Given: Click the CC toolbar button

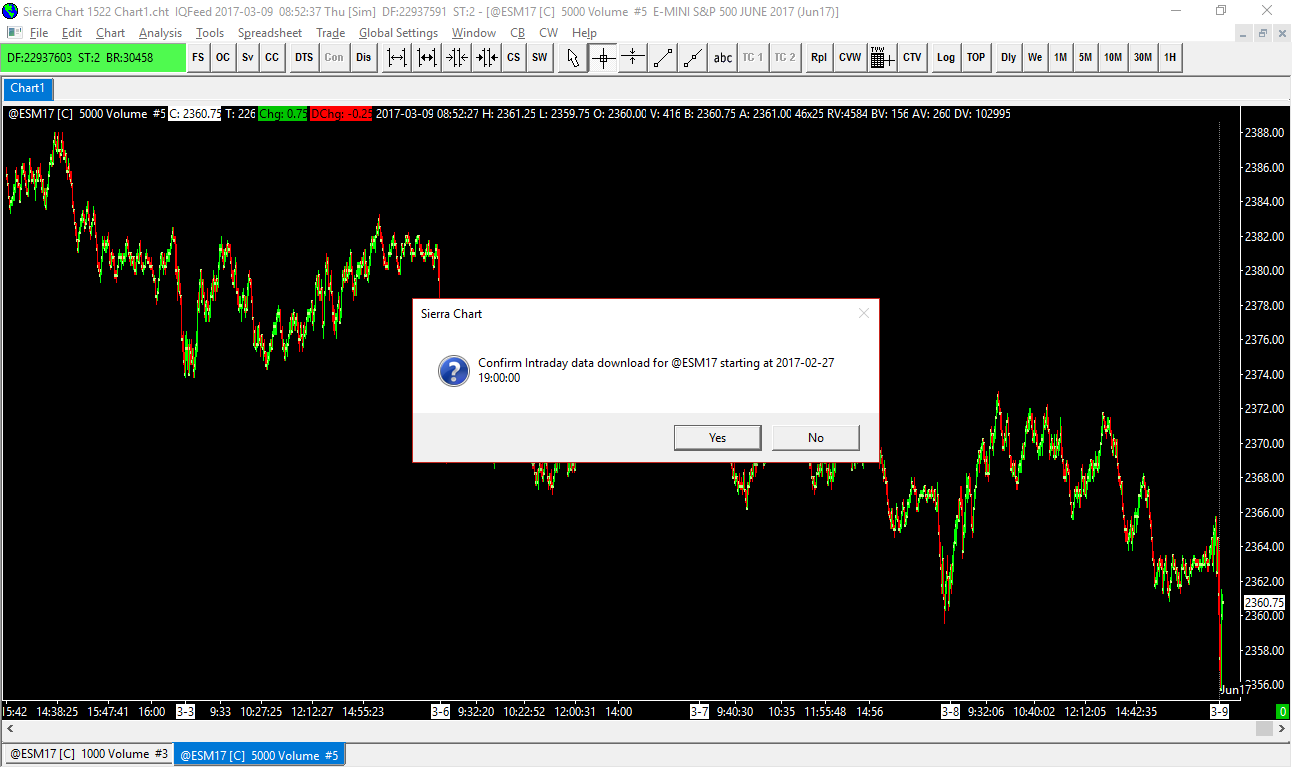Looking at the screenshot, I should click(272, 58).
